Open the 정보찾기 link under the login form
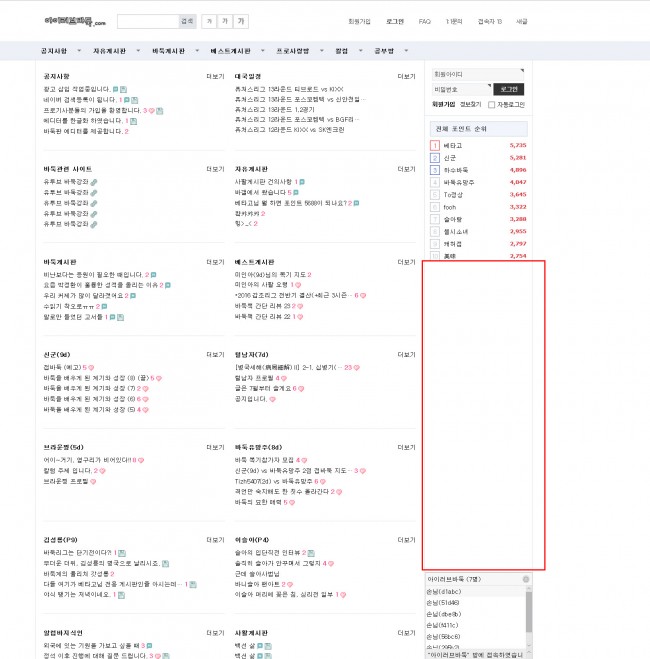Image resolution: width=650 pixels, height=659 pixels. 470,104
